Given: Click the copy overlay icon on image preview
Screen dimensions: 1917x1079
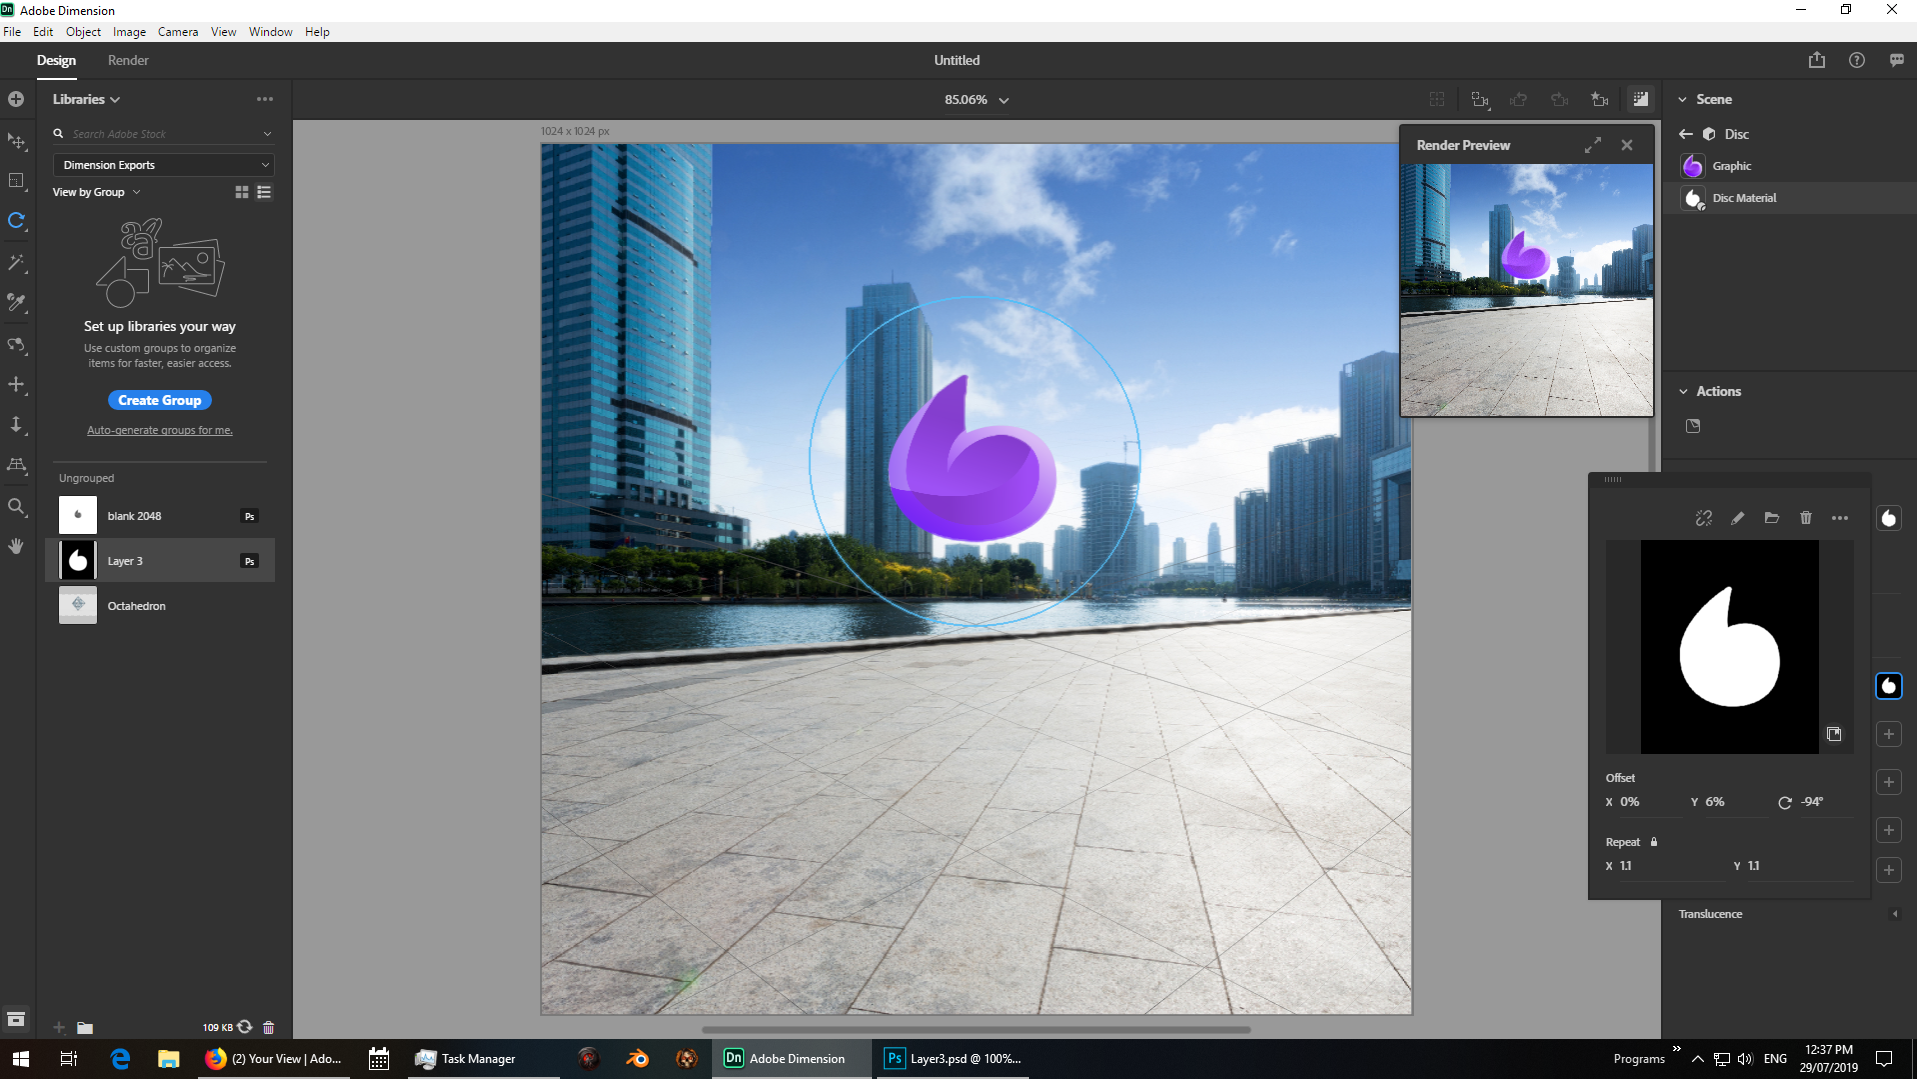Looking at the screenshot, I should pos(1834,734).
